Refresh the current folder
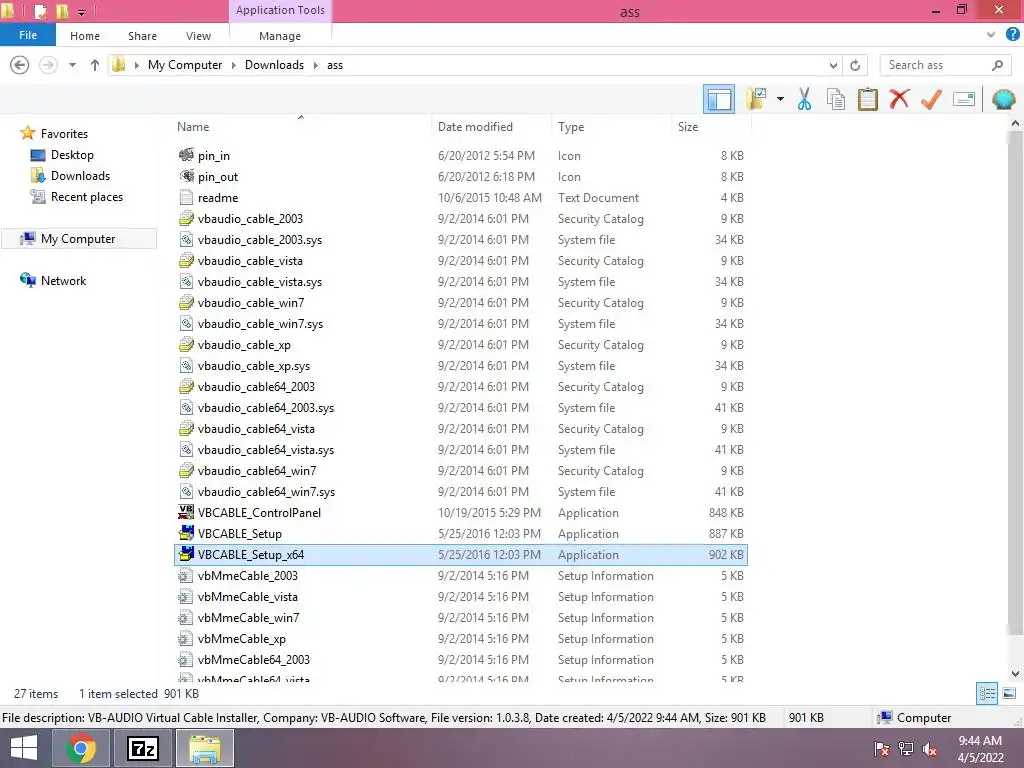 point(855,65)
